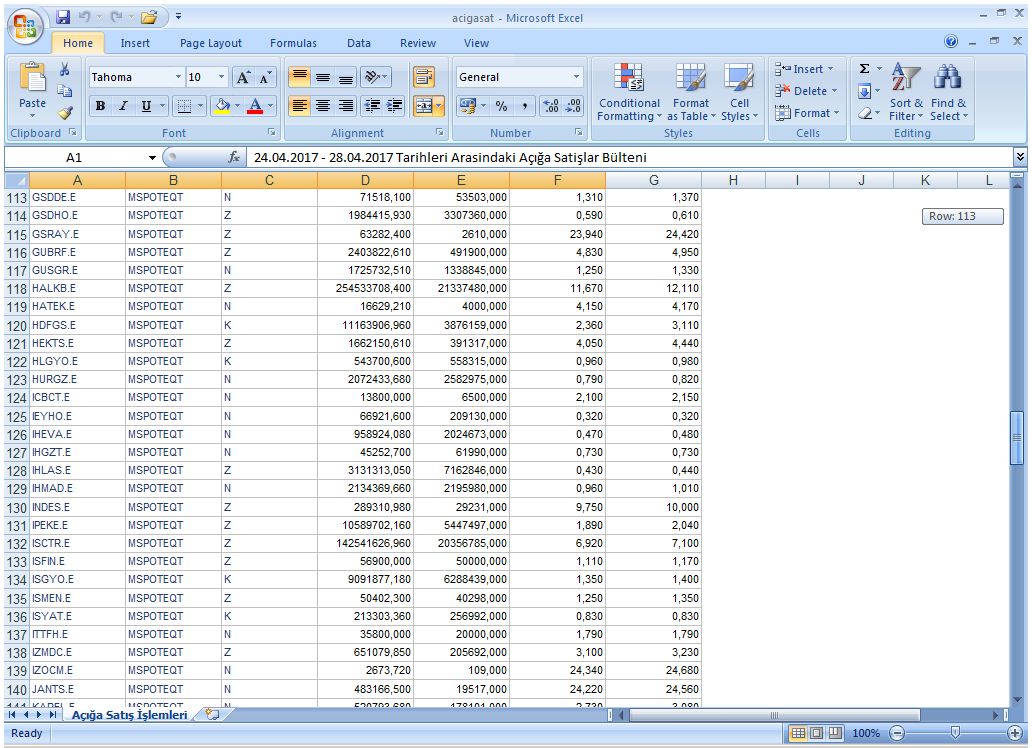Switch to the Review tab
The image size is (1032, 748).
coord(418,43)
